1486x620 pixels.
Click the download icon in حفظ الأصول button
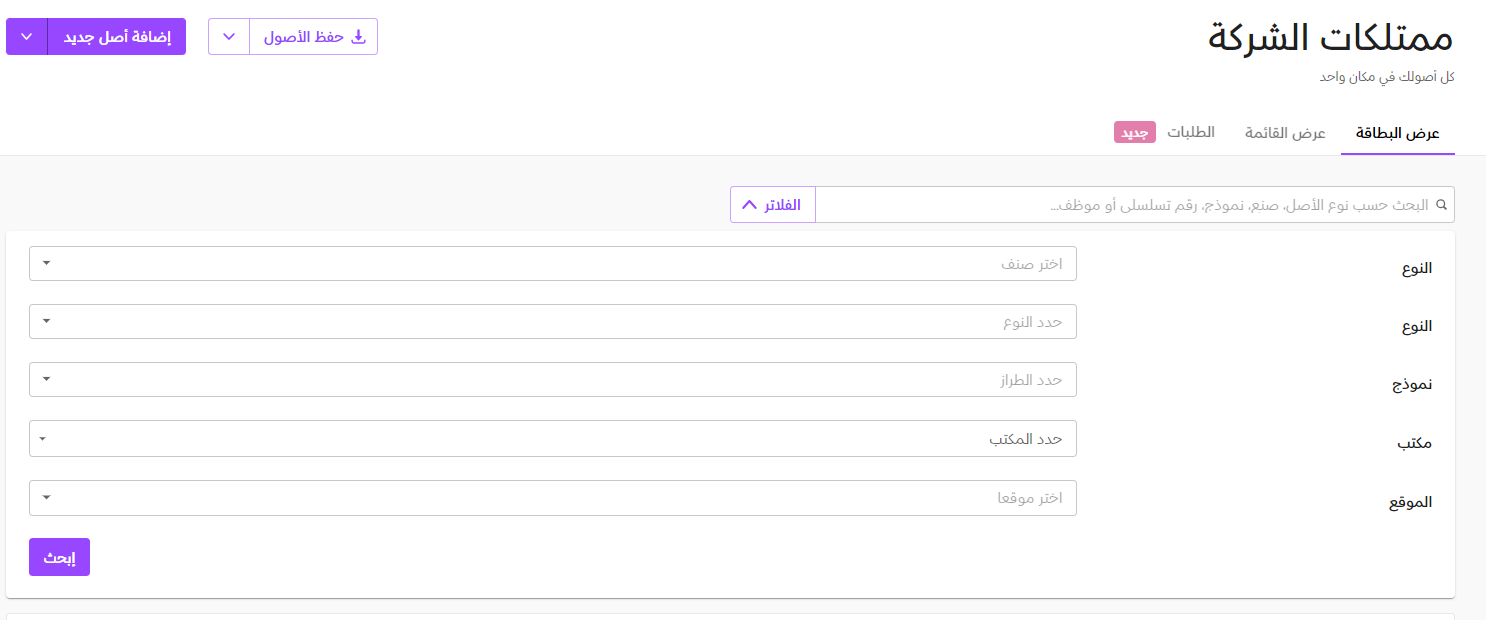[359, 37]
